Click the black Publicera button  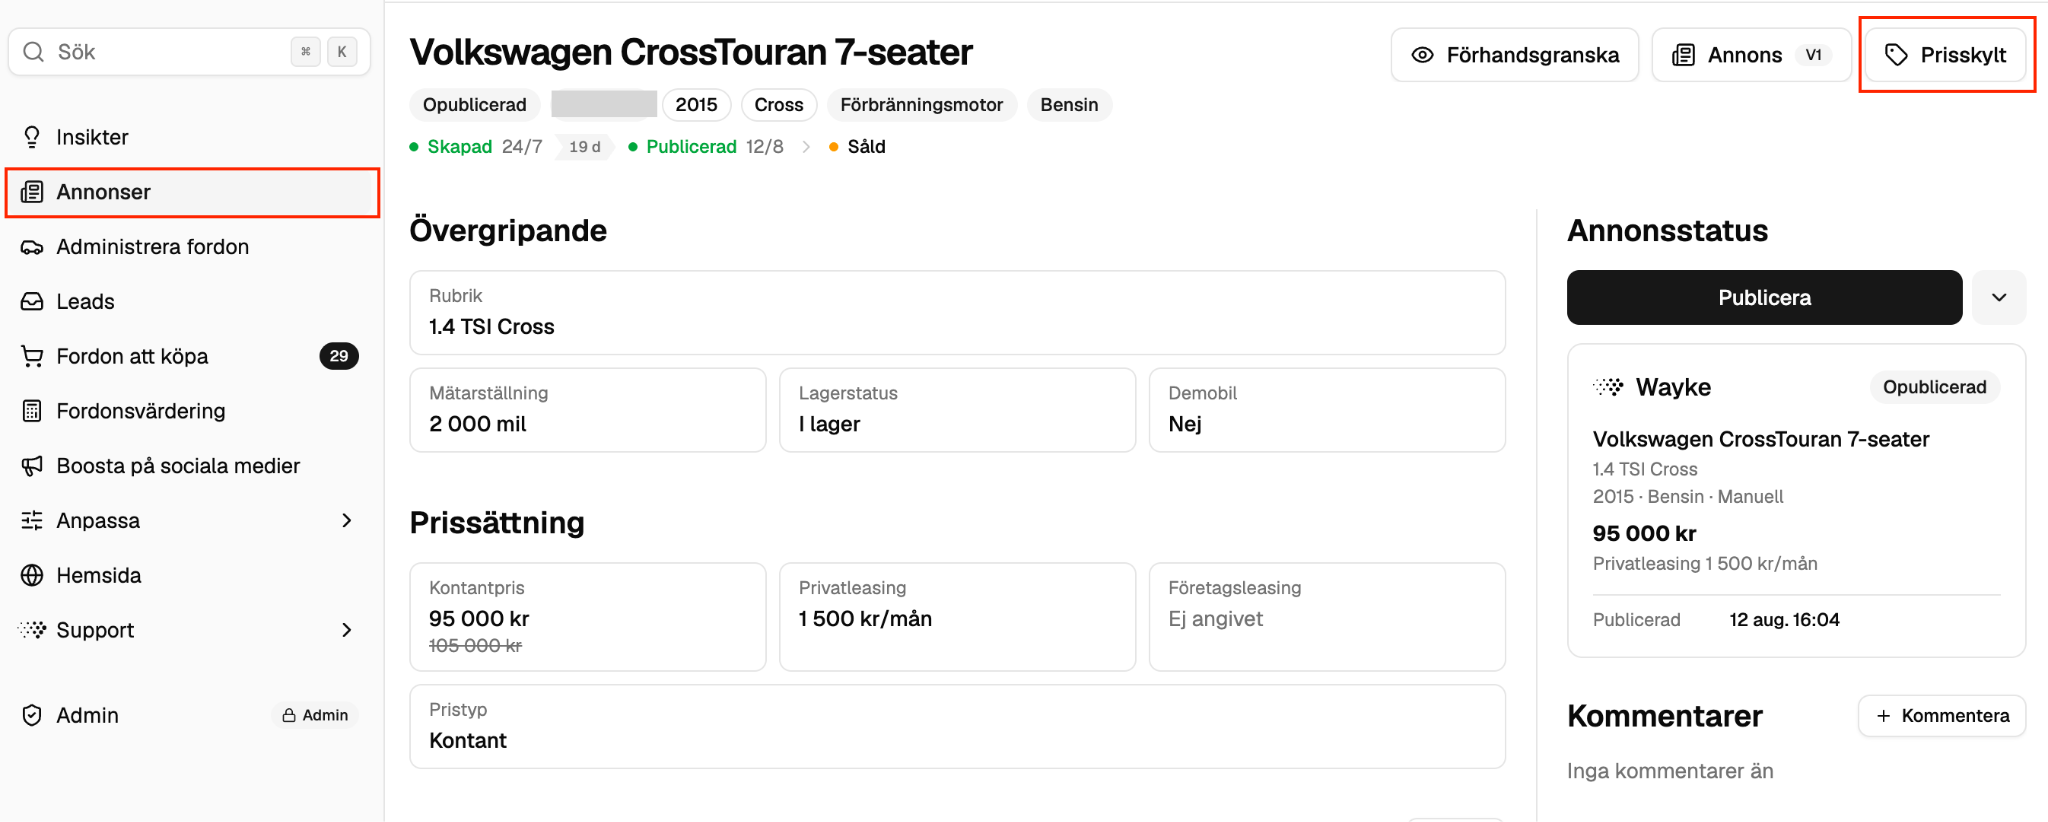1764,298
